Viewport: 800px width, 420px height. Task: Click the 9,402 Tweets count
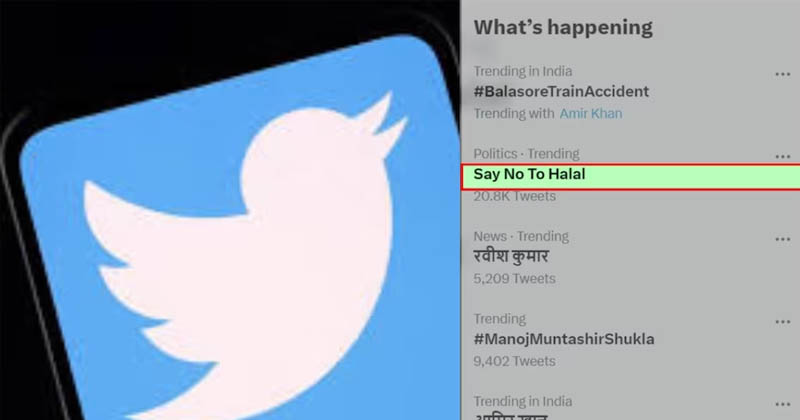pos(514,361)
